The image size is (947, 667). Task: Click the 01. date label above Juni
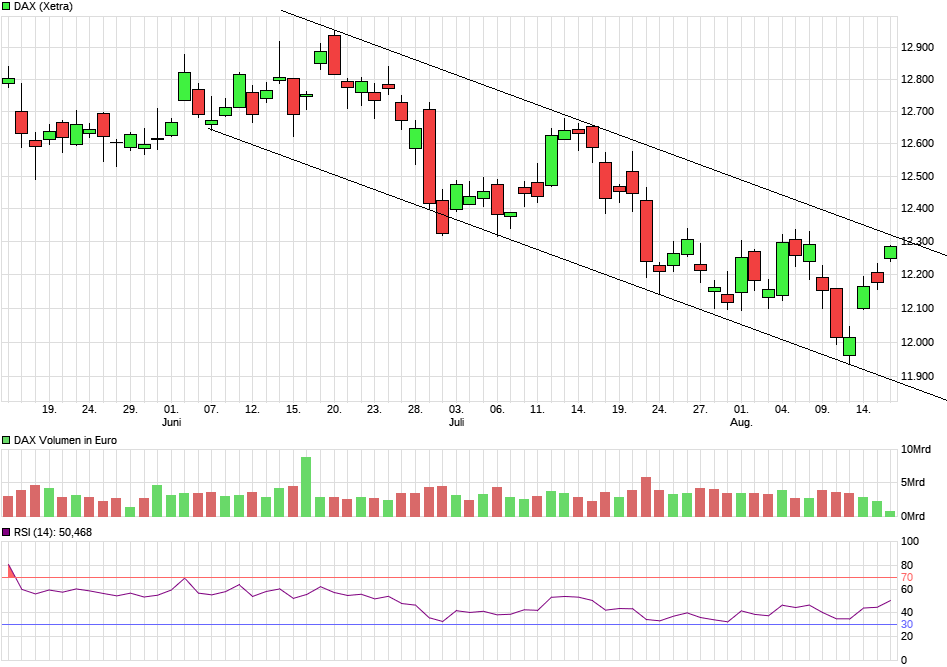click(171, 409)
